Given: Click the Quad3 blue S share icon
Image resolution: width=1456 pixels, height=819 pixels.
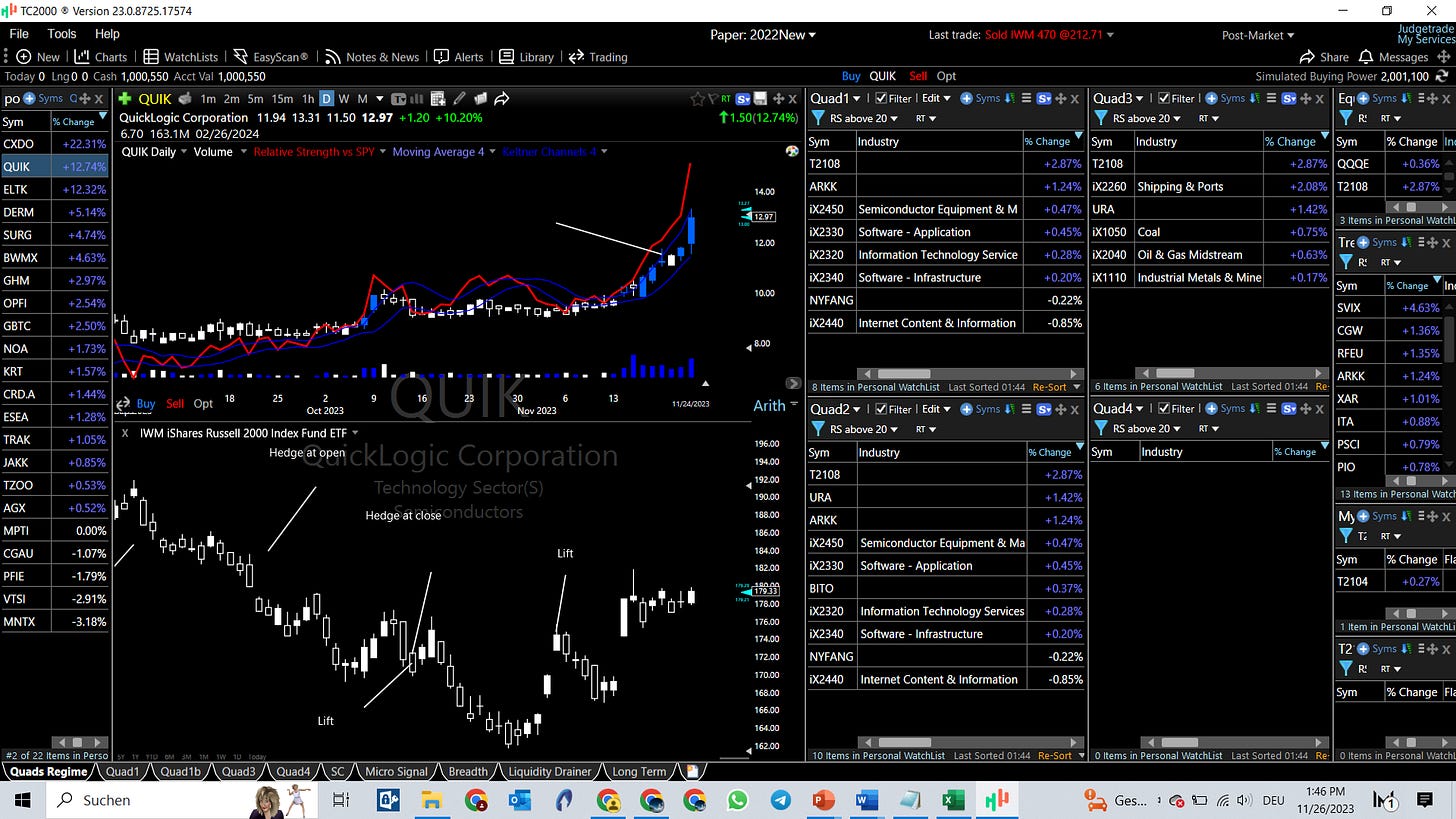Looking at the screenshot, I should coord(1290,98).
